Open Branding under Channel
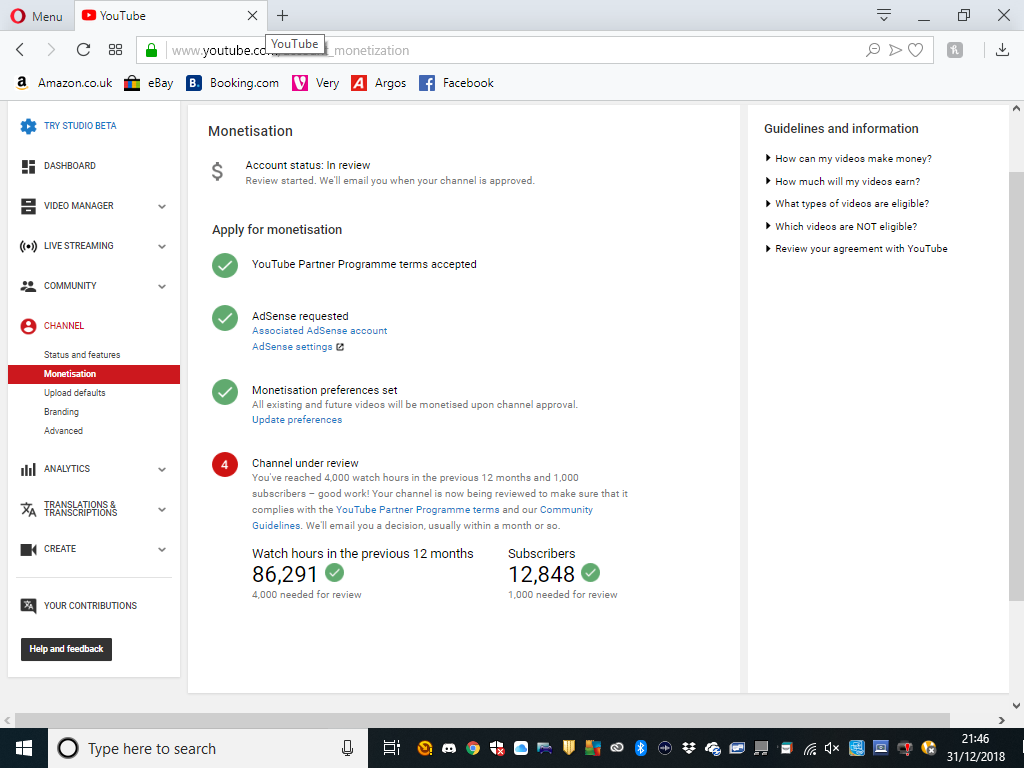The width and height of the screenshot is (1024, 768). click(x=61, y=412)
